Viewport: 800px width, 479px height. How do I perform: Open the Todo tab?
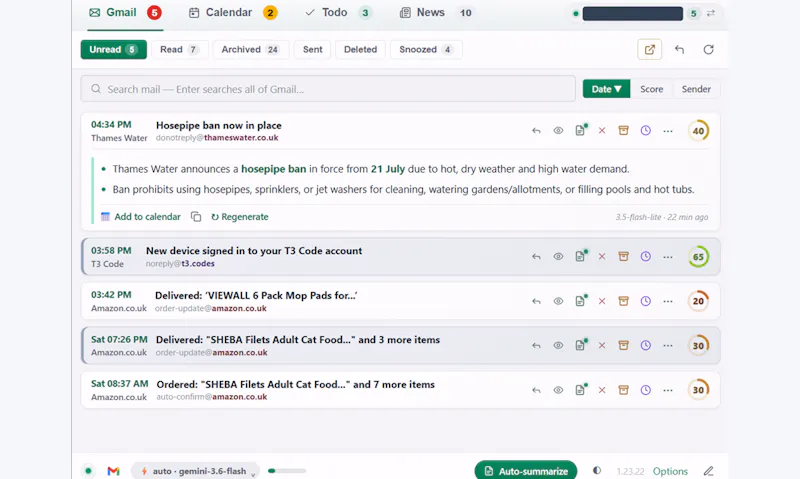click(x=338, y=13)
